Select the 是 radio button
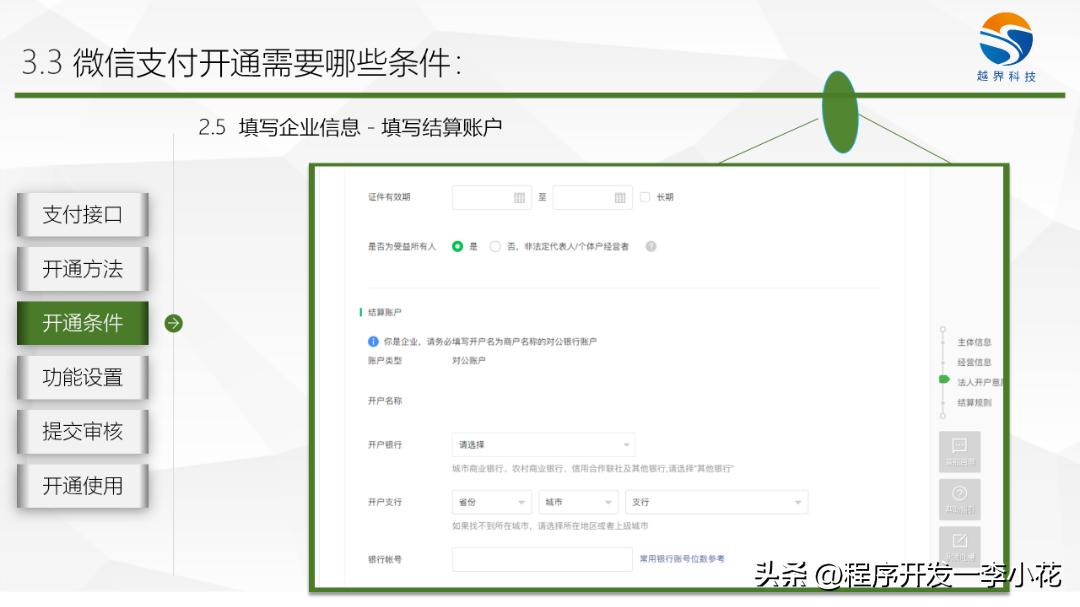Image resolution: width=1080 pixels, height=607 pixels. tap(458, 244)
